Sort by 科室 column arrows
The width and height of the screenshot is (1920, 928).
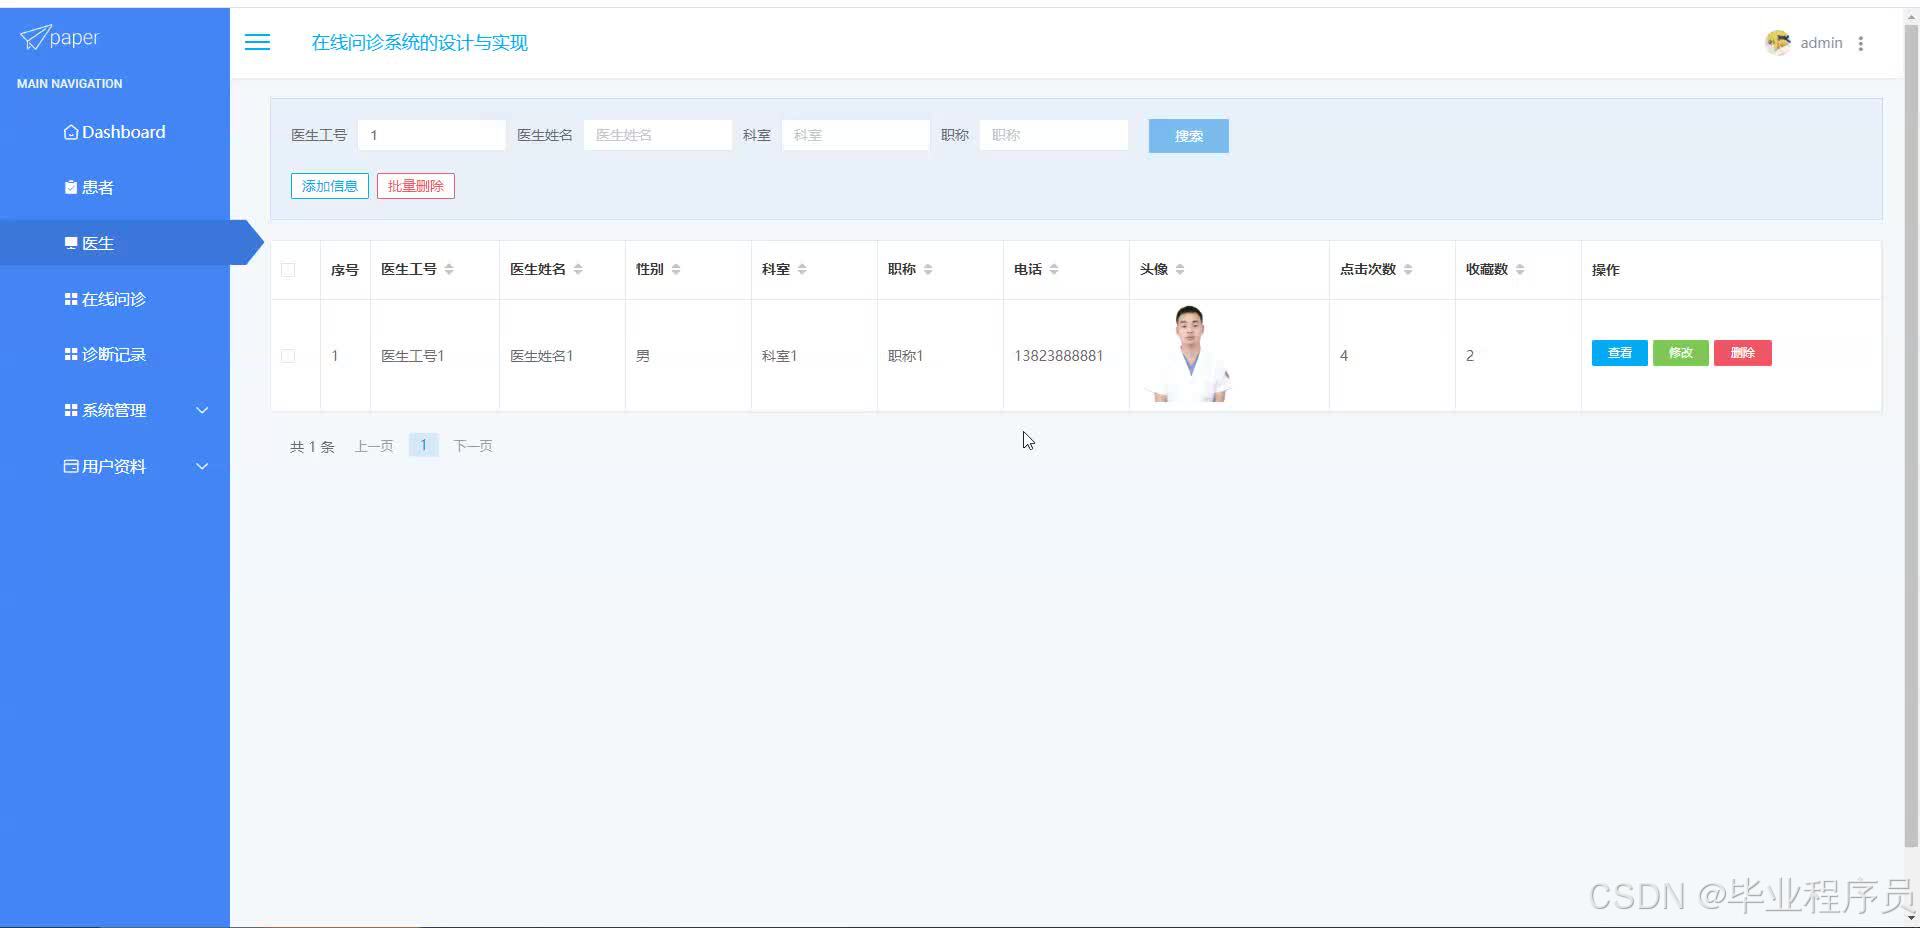(x=802, y=269)
